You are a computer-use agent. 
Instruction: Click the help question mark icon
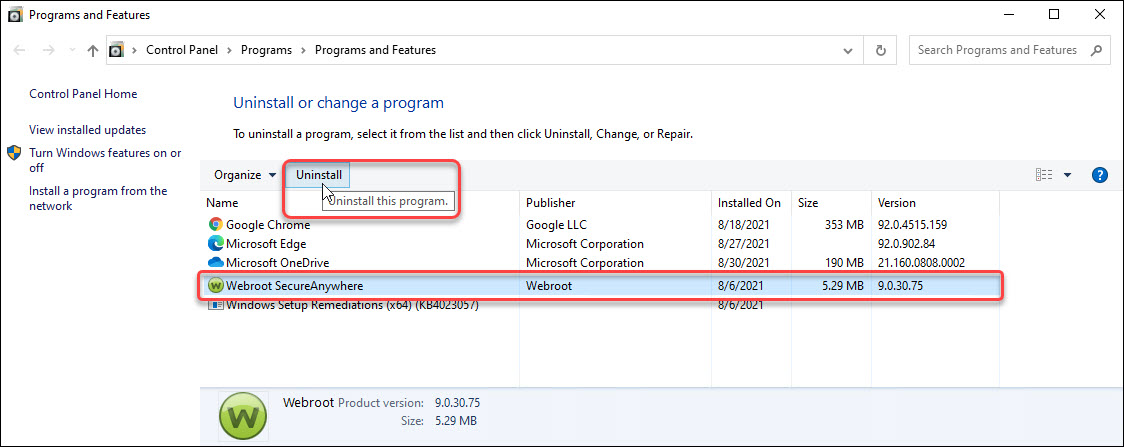1099,175
